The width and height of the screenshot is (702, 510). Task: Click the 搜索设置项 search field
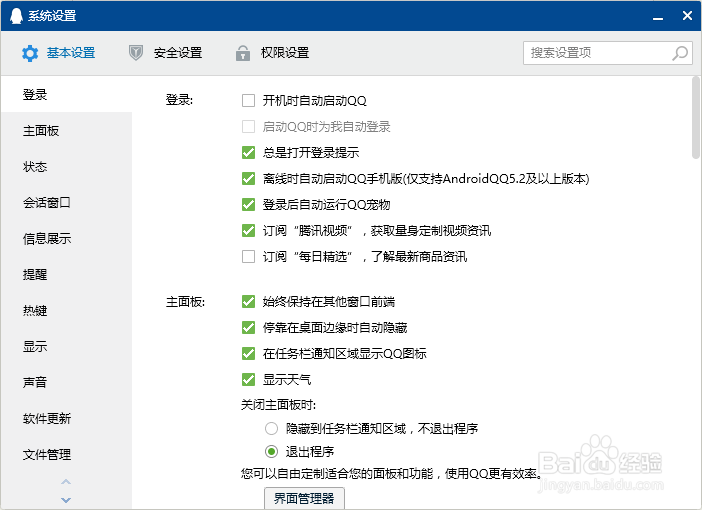pyautogui.click(x=608, y=53)
